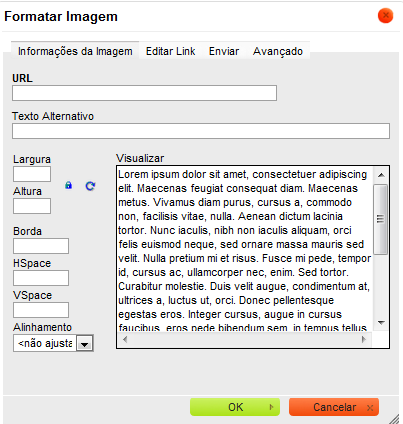This screenshot has width=403, height=424.
Task: Click the reset size refresh icon
Action: point(90,186)
